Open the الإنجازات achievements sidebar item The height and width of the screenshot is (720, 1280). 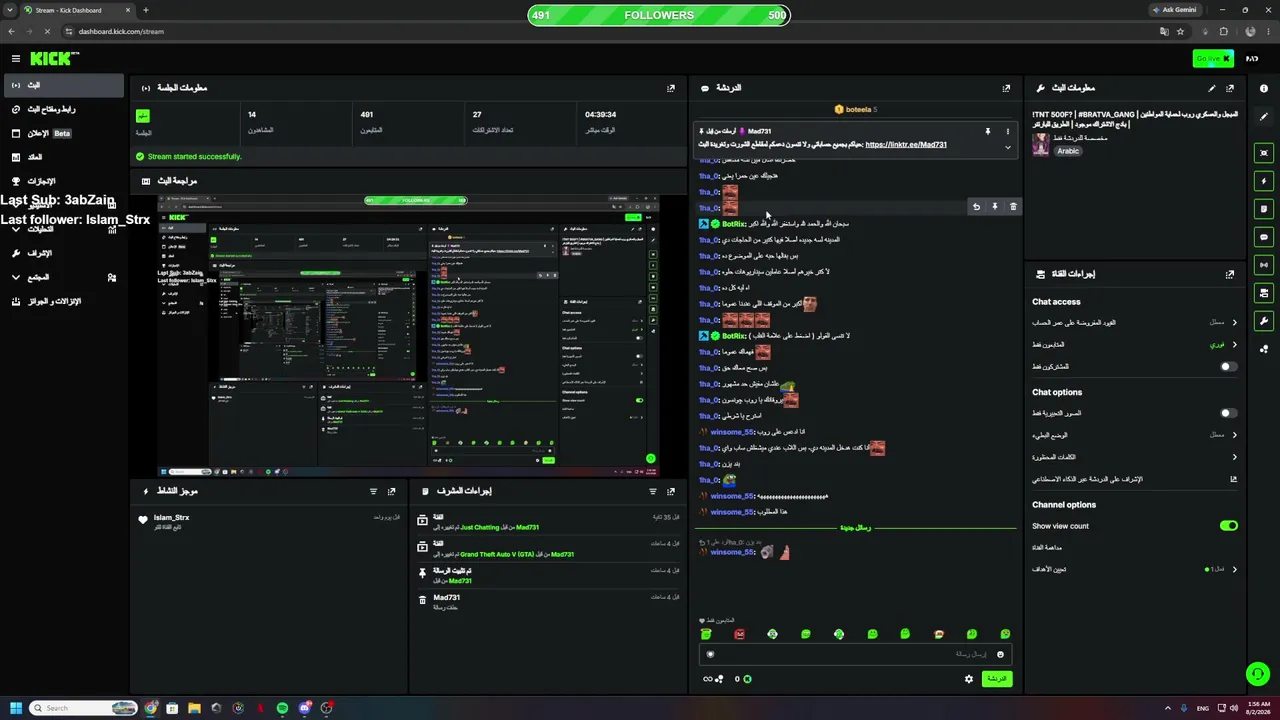(64, 181)
